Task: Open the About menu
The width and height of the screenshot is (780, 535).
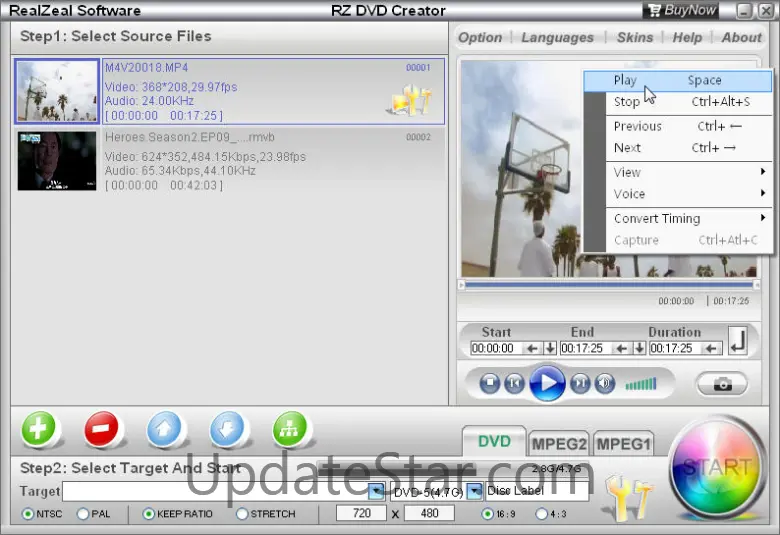Action: [741, 37]
